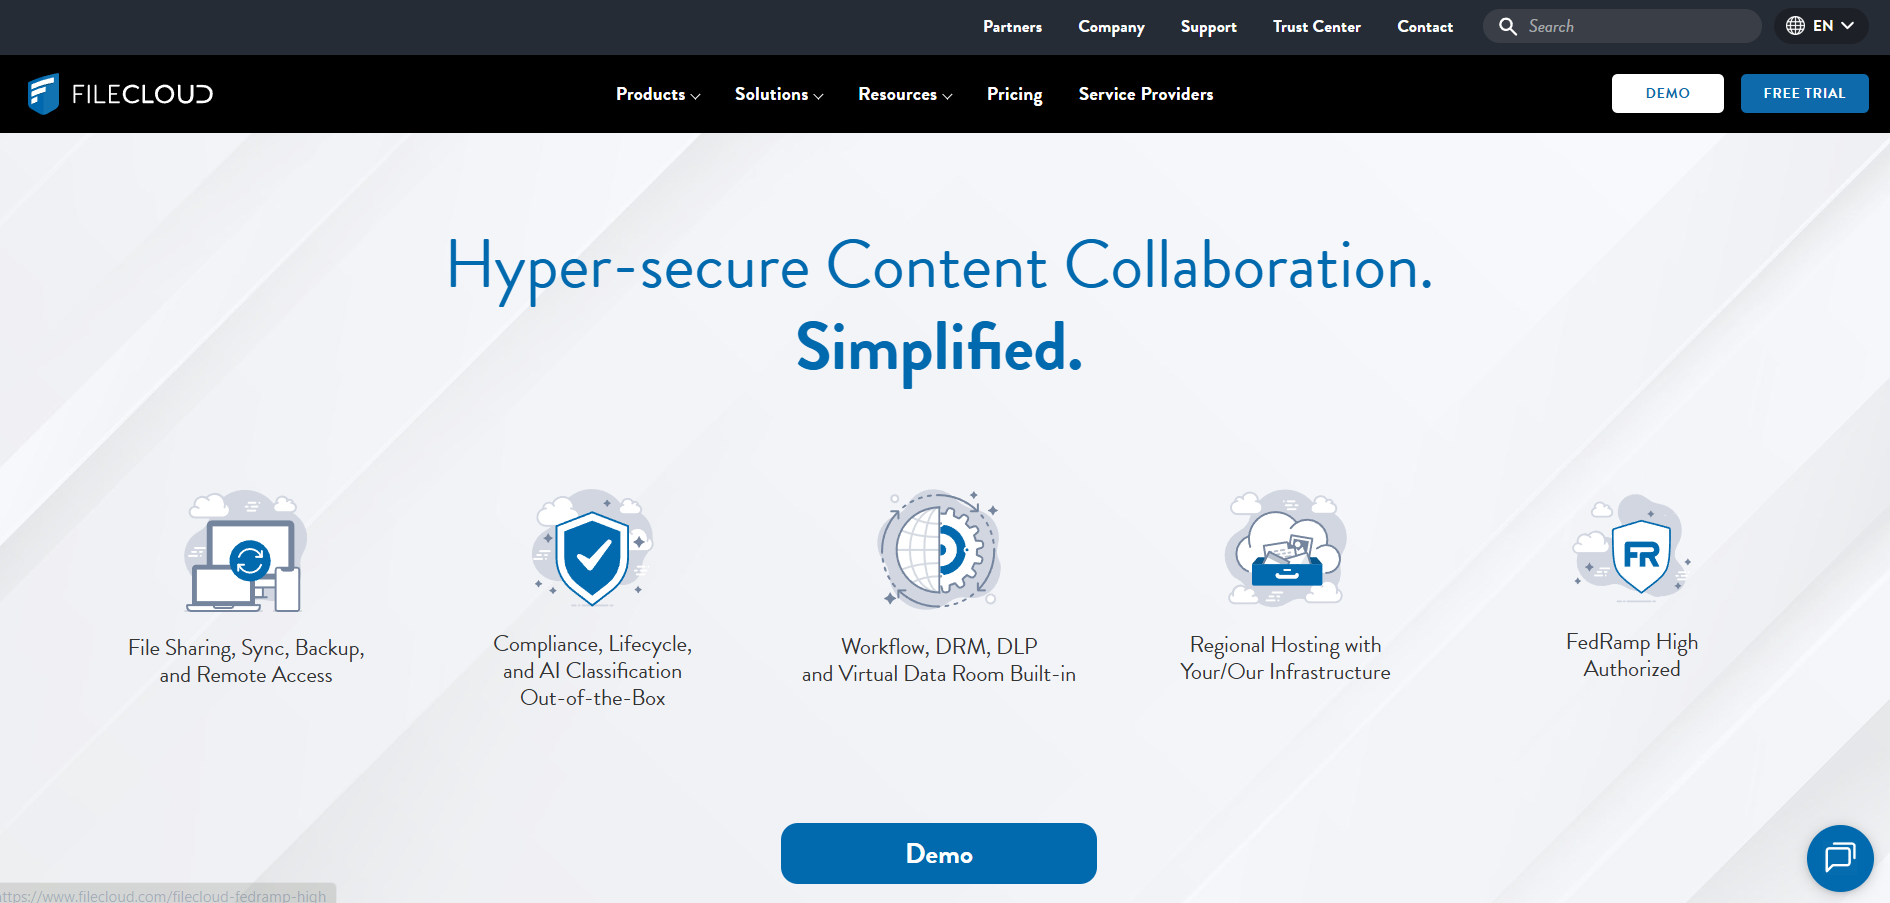Click the FileCloud logo

tap(120, 94)
